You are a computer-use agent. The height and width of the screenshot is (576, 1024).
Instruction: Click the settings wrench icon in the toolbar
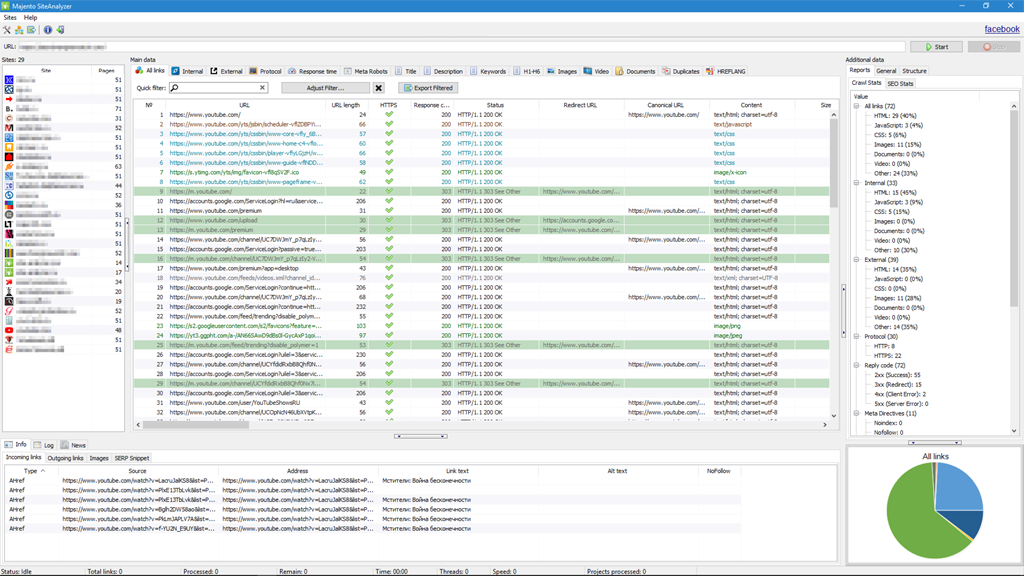coord(7,30)
